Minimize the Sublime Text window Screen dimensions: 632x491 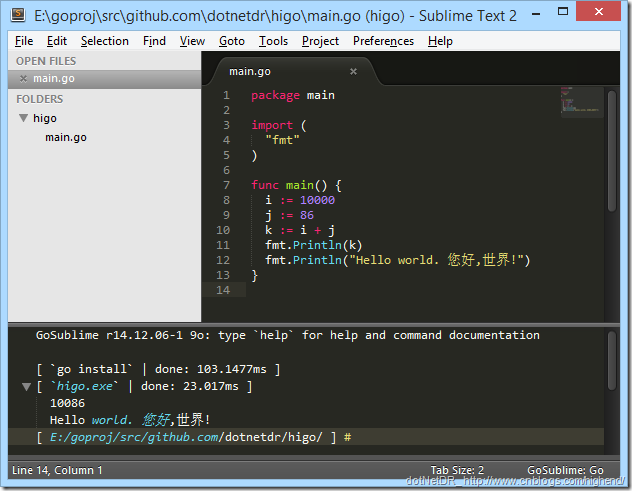coord(536,13)
